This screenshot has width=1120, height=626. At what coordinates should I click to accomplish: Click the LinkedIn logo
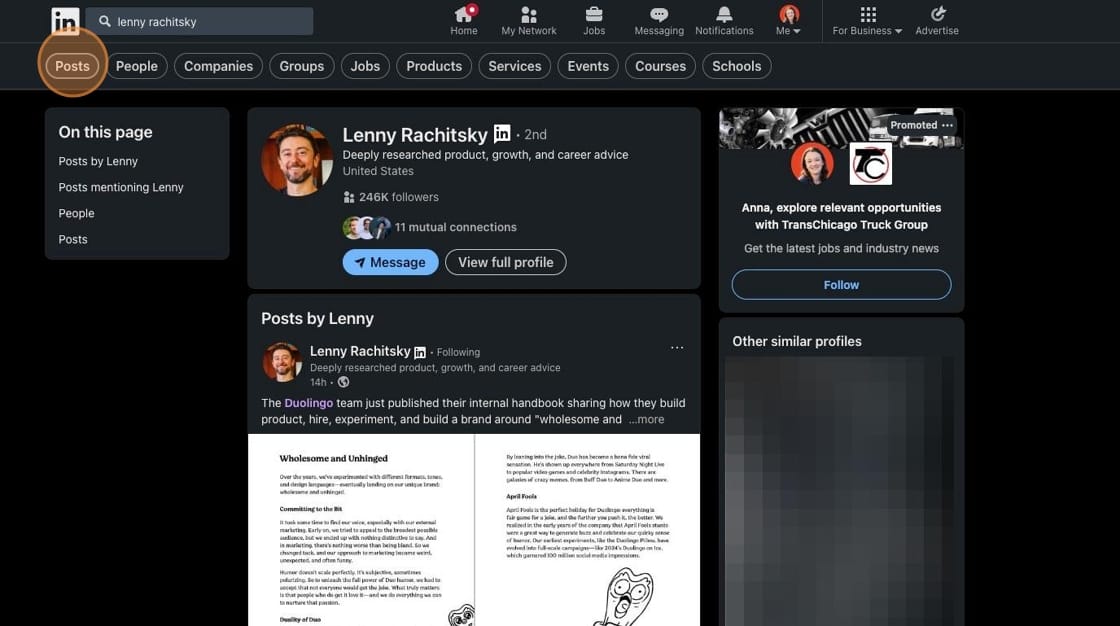(x=65, y=20)
